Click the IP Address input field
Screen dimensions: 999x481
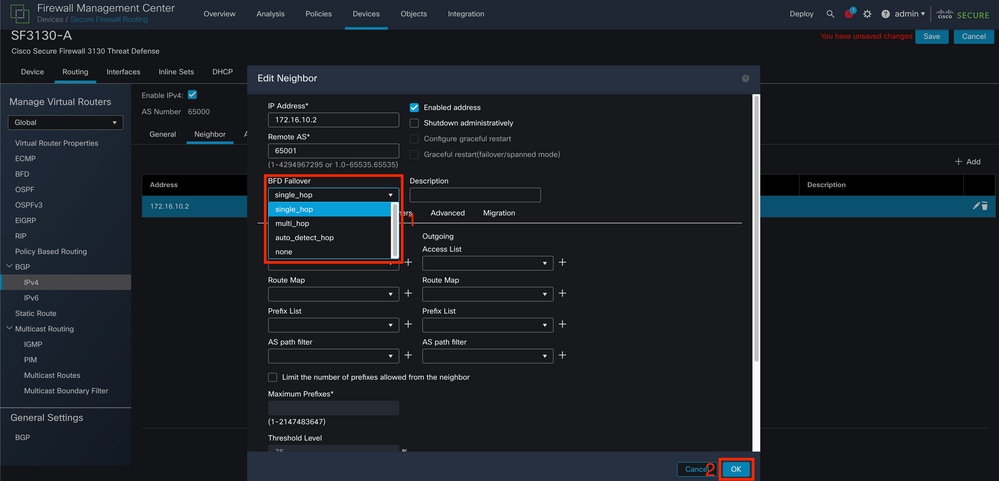coord(333,120)
